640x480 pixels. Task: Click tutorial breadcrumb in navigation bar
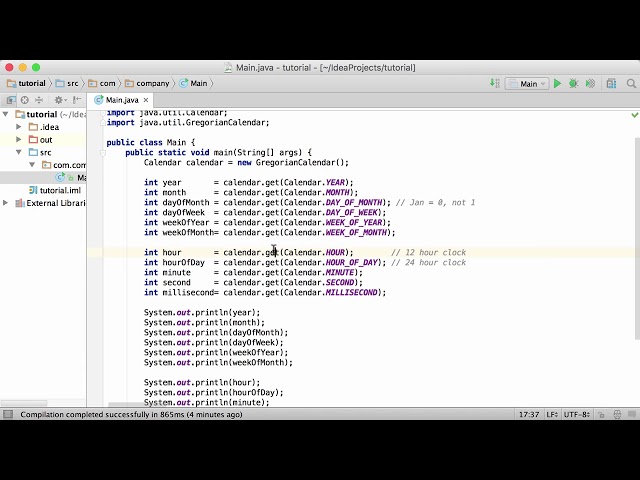[x=27, y=84]
